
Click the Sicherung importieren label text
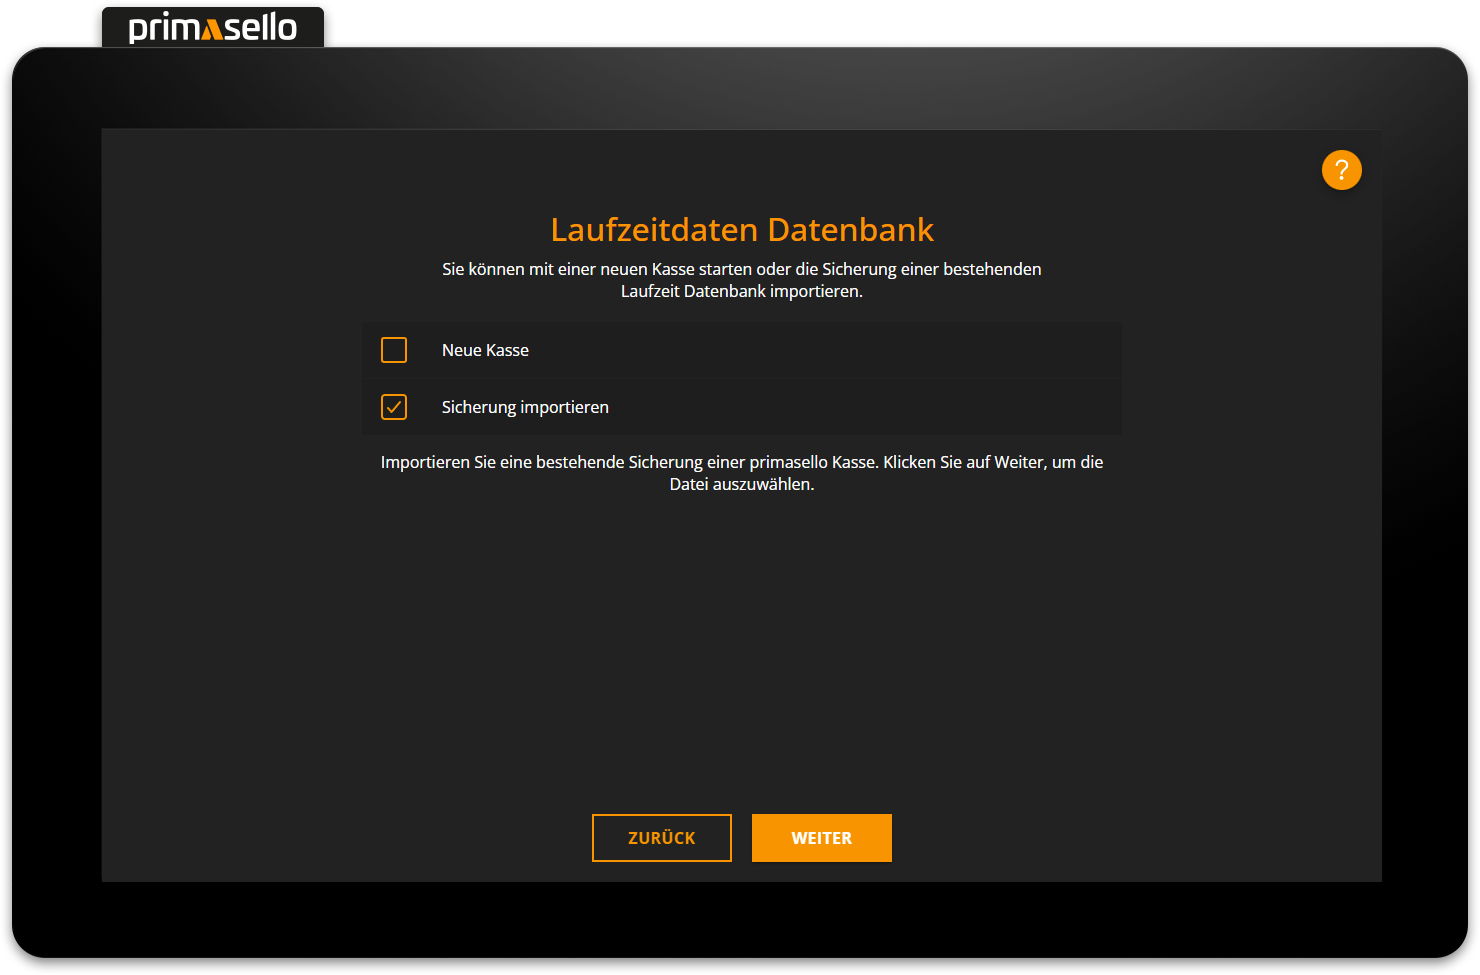point(525,407)
